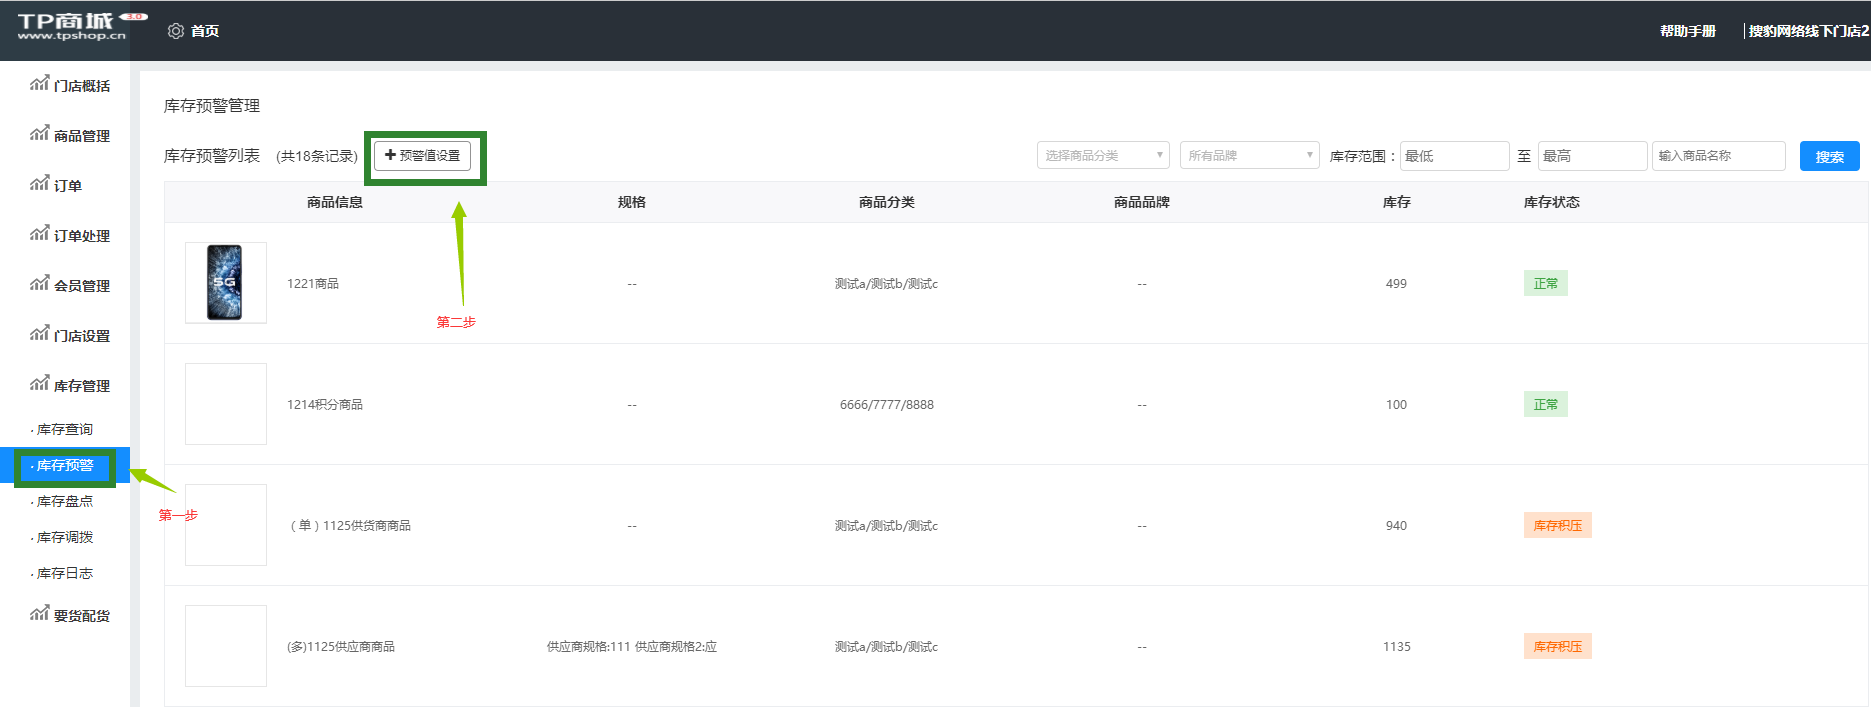Select 库存查询 in the sidebar submenu
Image resolution: width=1871 pixels, height=707 pixels.
tap(65, 430)
